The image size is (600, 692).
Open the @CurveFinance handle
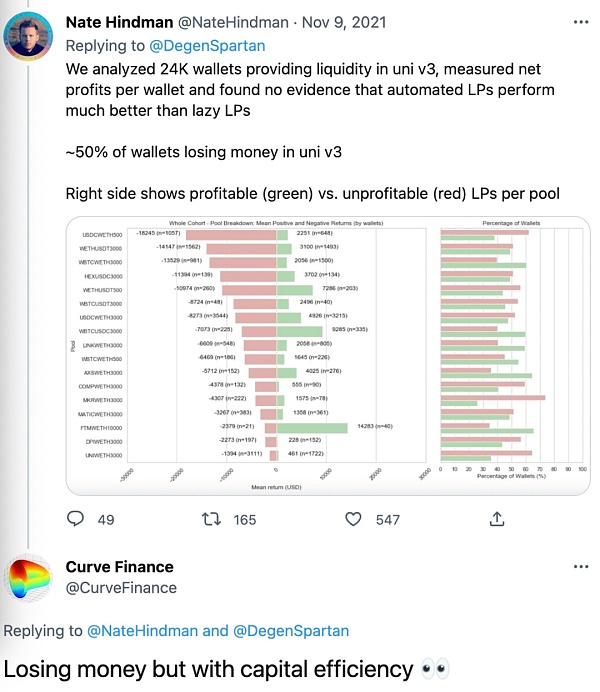(121, 588)
